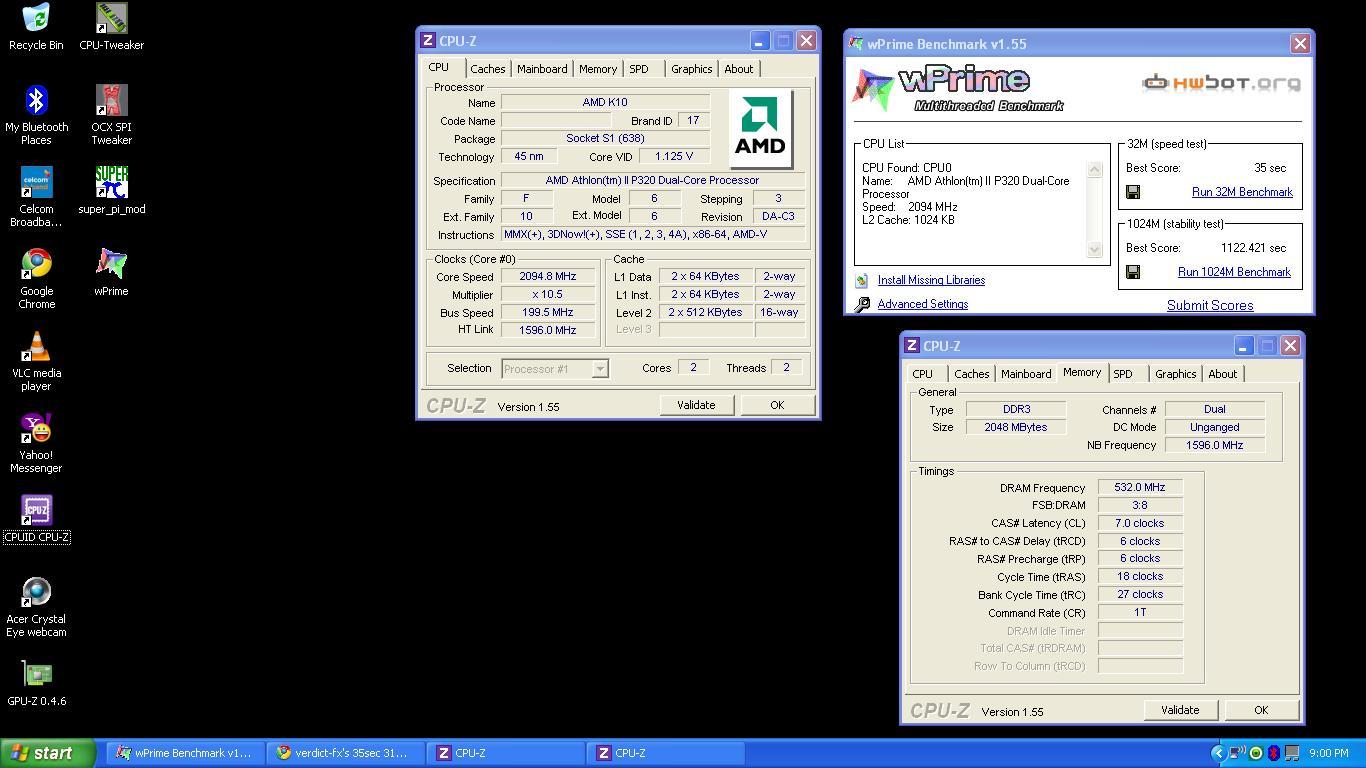Screen dimensions: 1366x768
Task: Launch the GPU-Z 0.4.6 desktop icon
Action: coord(36,683)
